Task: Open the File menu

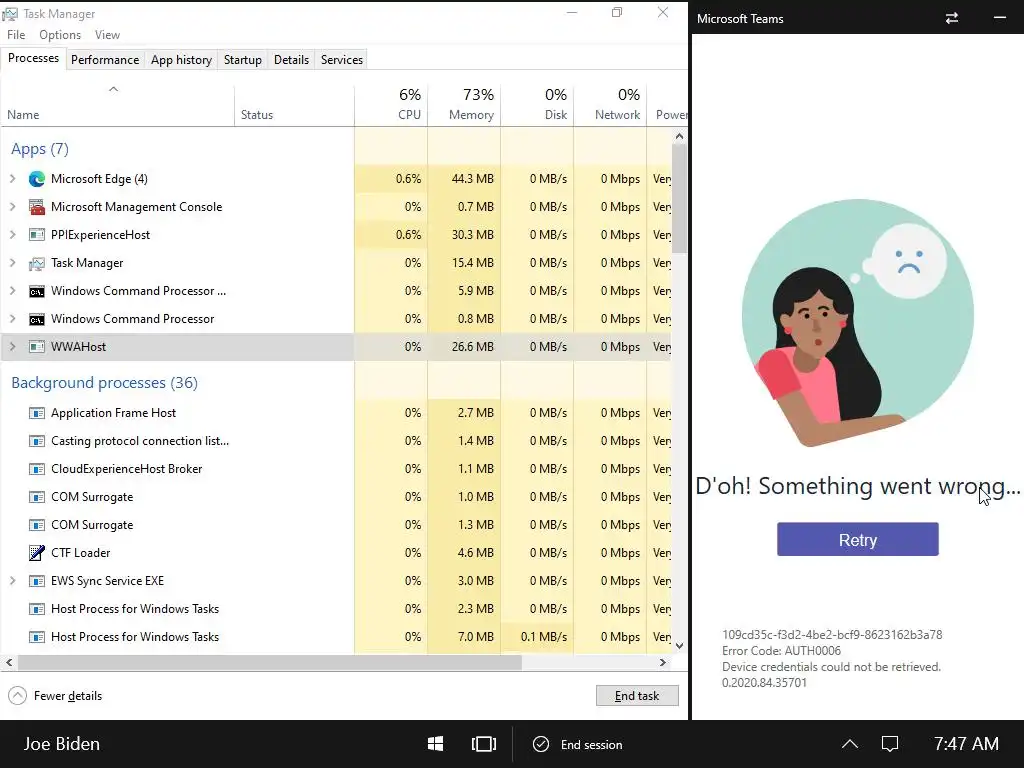Action: [x=16, y=35]
